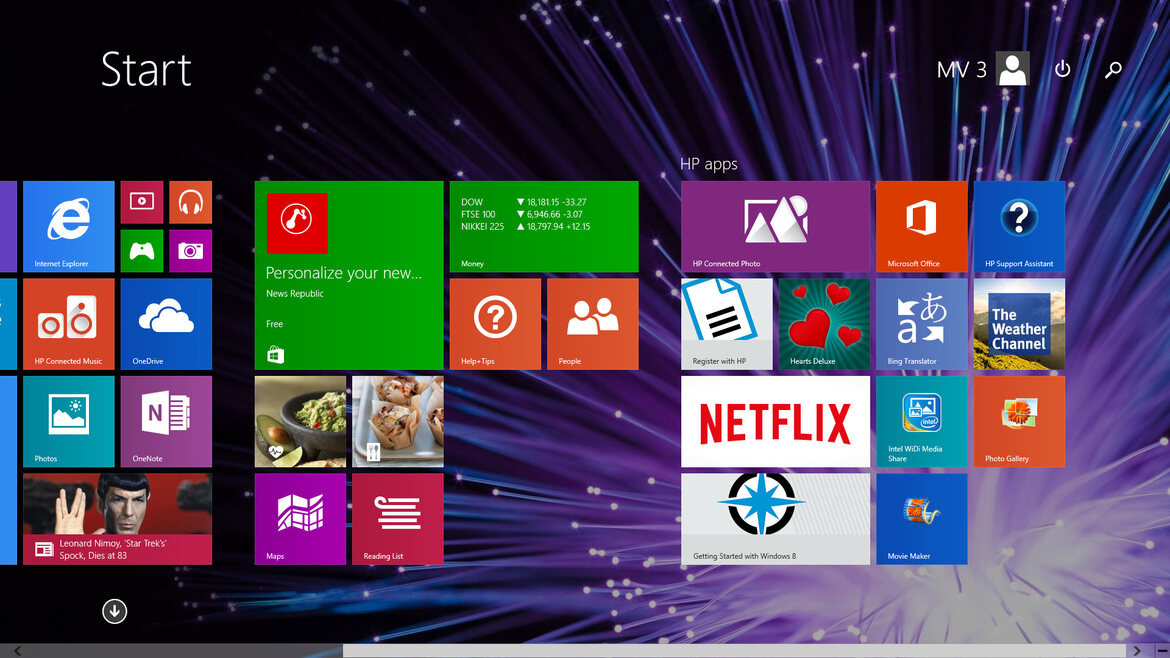Open The Weather Channel tile
The width and height of the screenshot is (1170, 658).
click(1019, 324)
